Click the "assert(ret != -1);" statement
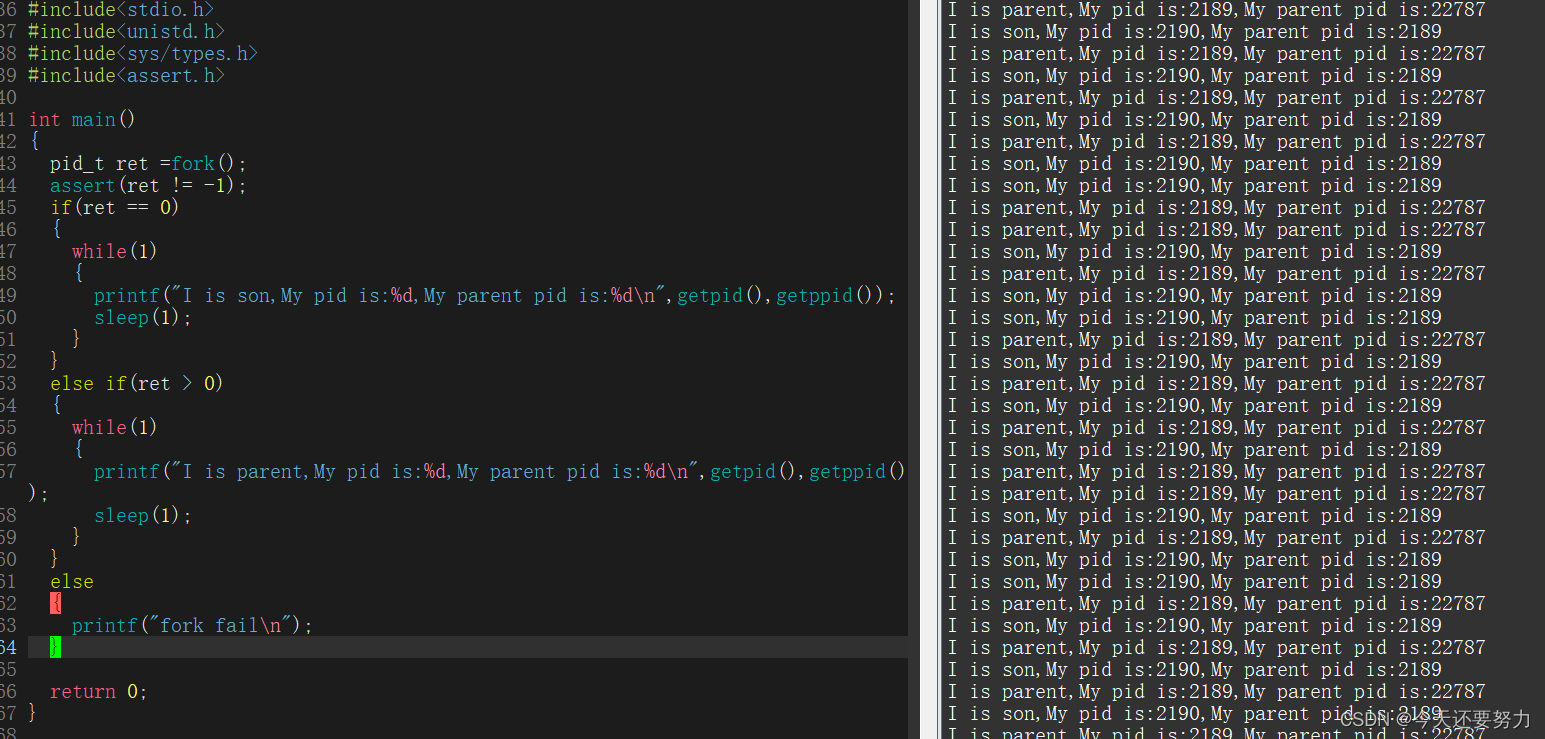1545x739 pixels. click(148, 186)
